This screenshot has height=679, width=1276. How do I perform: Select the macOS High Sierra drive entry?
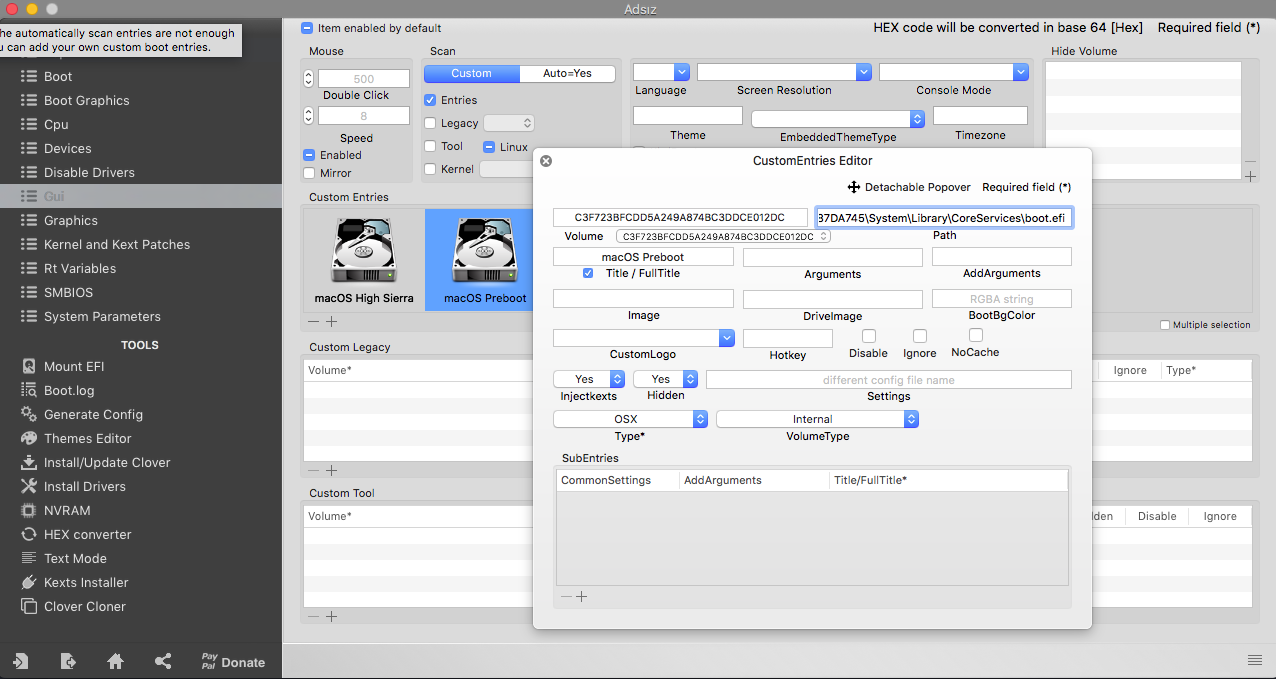coord(364,260)
